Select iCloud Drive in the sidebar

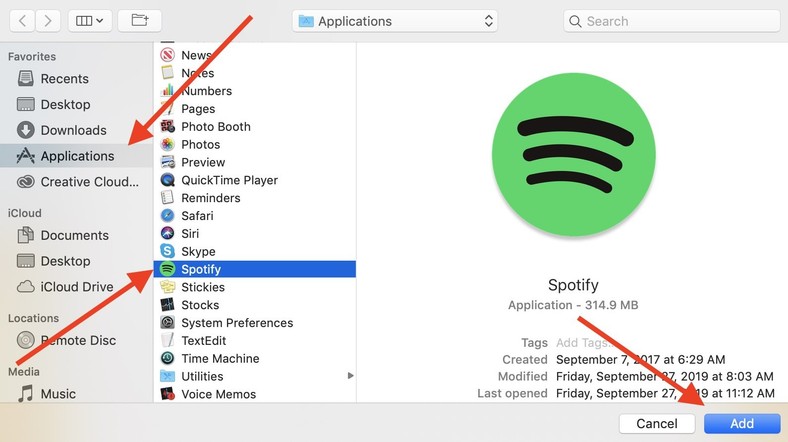pyautogui.click(x=76, y=287)
